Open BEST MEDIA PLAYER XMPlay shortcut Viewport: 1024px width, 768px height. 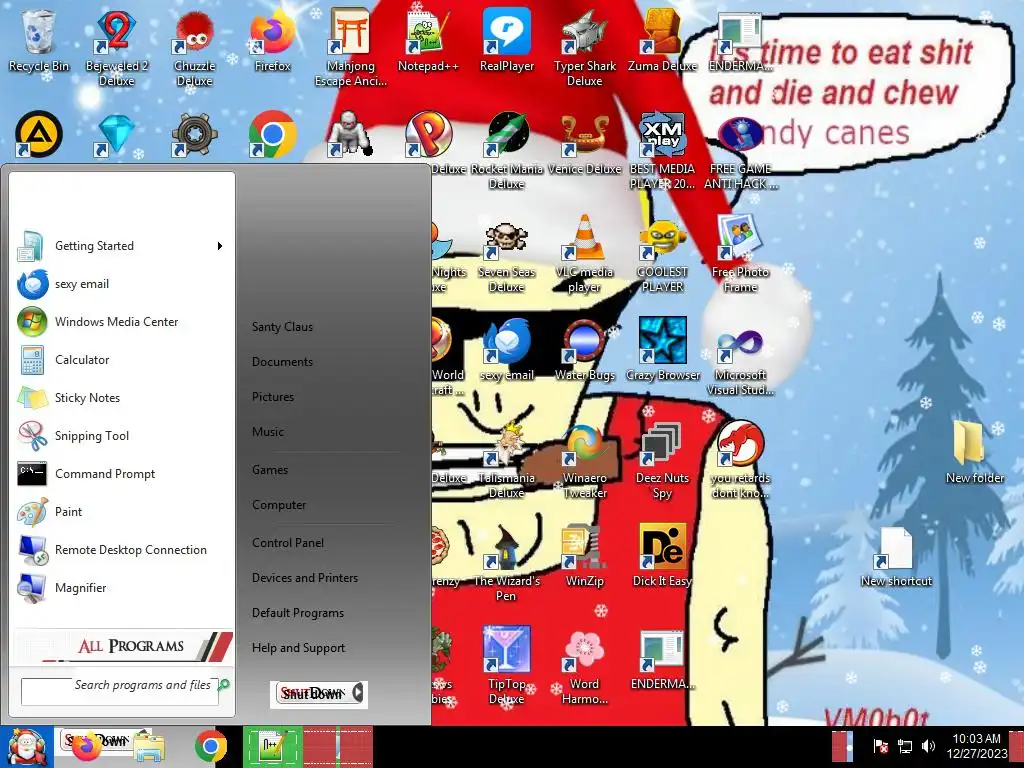[x=662, y=150]
